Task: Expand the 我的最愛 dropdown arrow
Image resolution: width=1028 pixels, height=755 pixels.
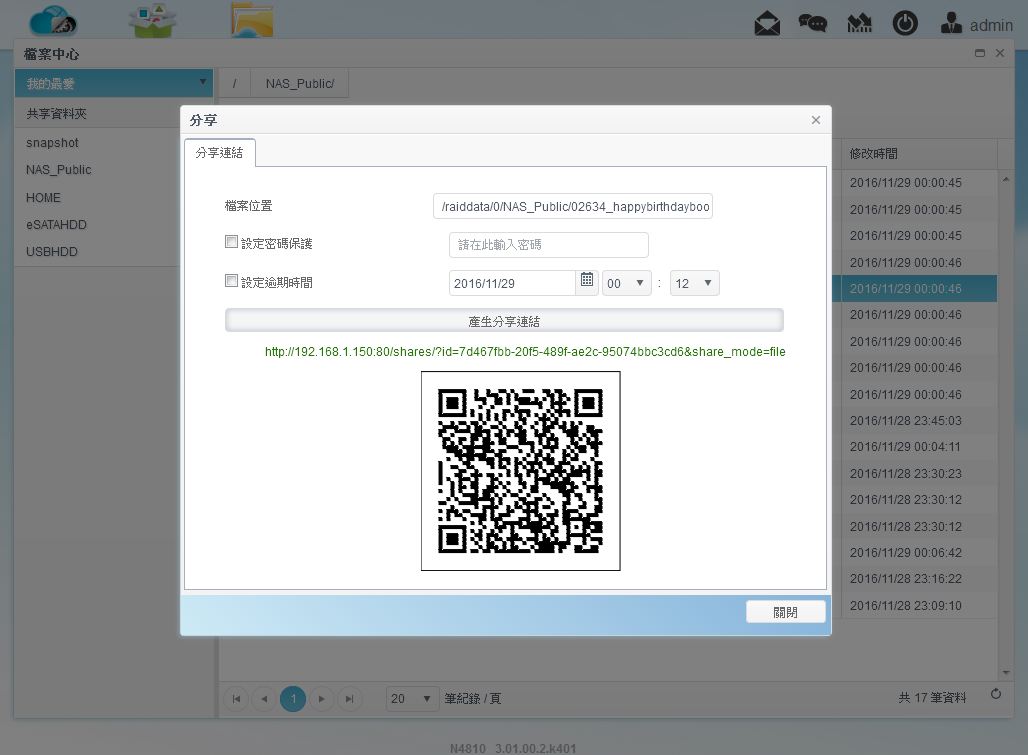Action: 203,83
